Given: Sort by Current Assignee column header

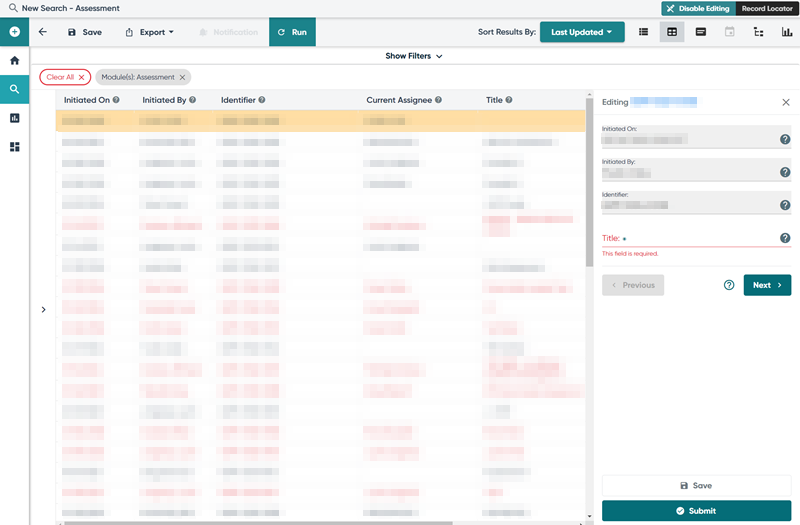Looking at the screenshot, I should click(399, 100).
